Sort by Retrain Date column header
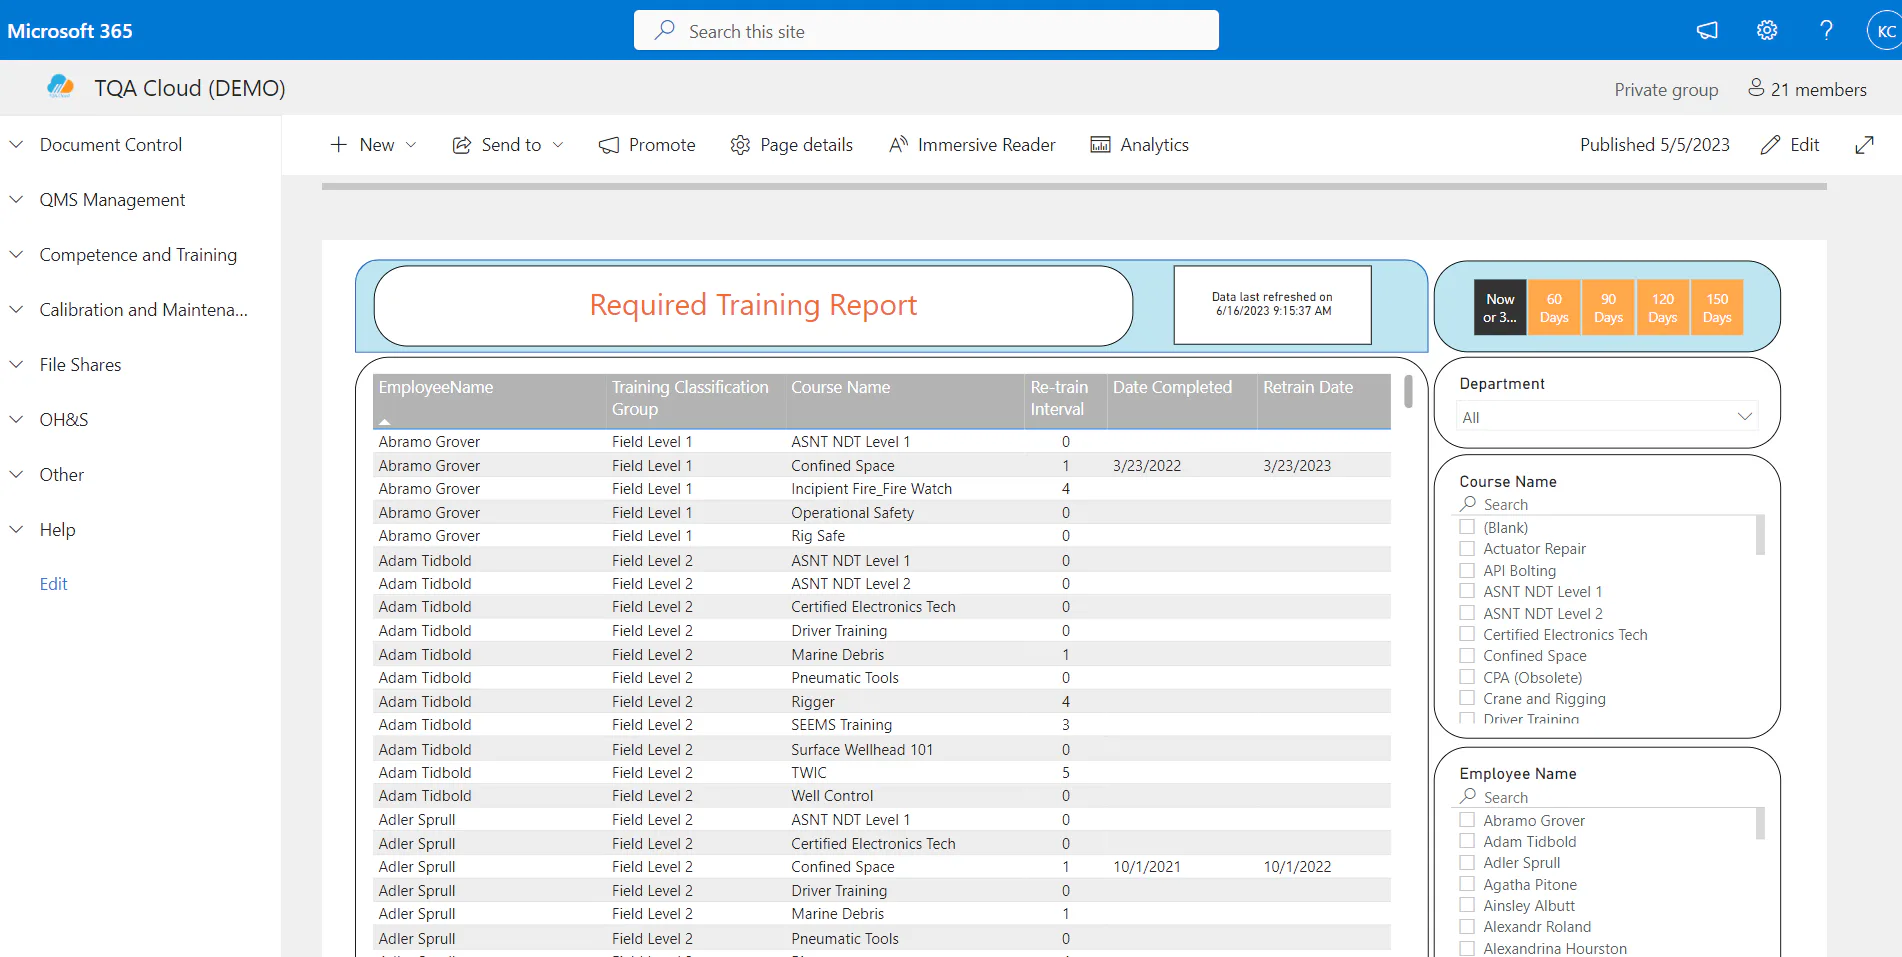 (1308, 387)
